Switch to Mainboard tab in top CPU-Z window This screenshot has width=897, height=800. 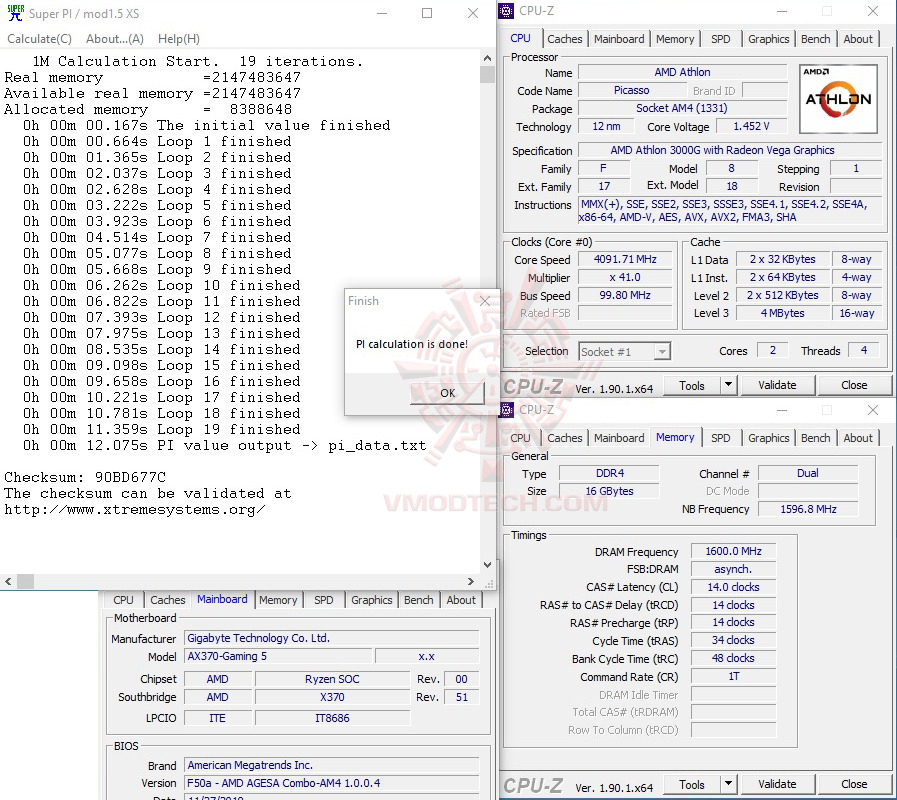[x=619, y=39]
